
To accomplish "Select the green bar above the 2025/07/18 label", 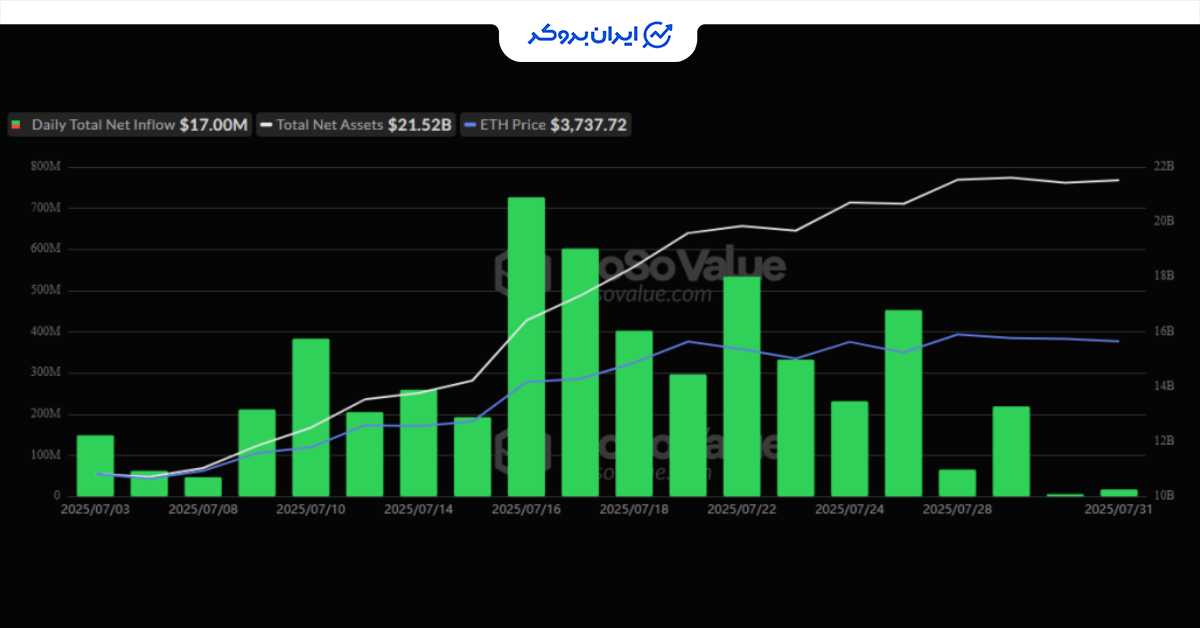I will coord(634,413).
